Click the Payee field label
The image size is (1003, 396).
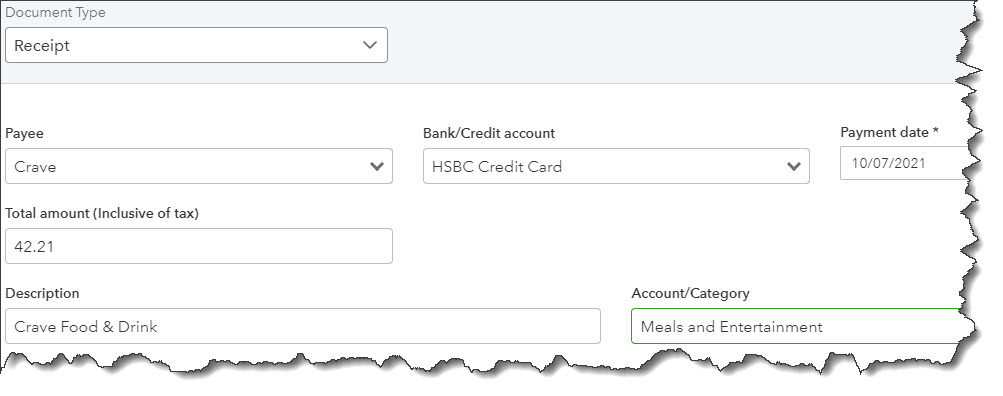click(x=24, y=134)
